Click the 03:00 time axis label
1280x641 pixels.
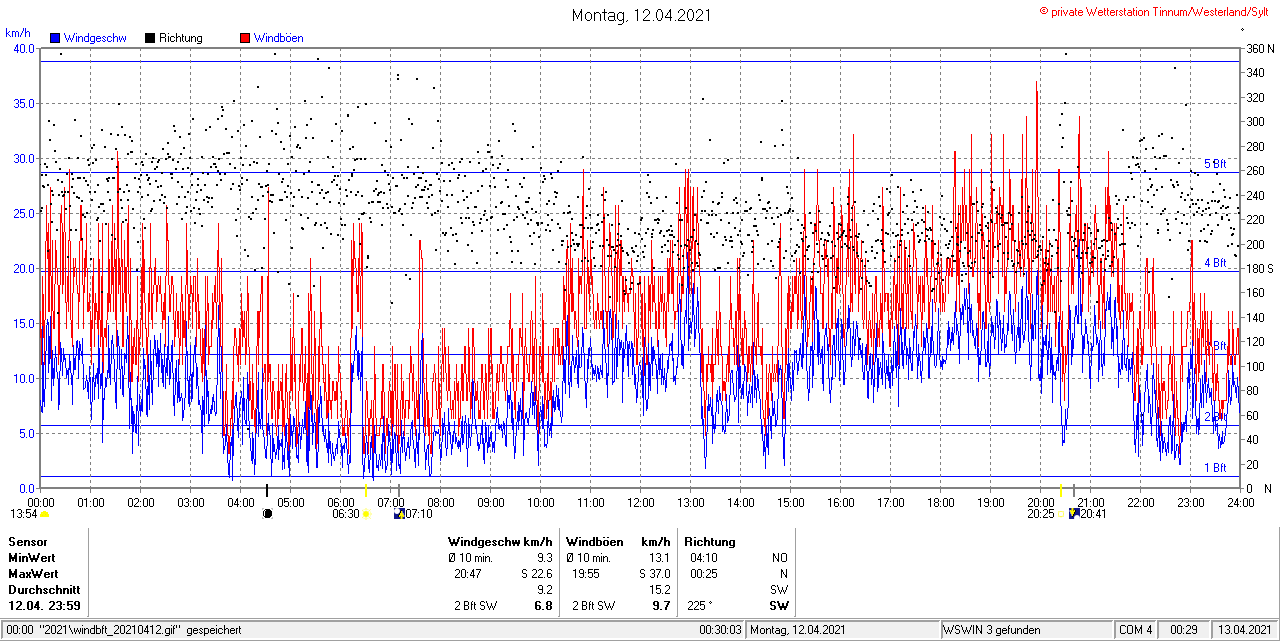coord(191,502)
